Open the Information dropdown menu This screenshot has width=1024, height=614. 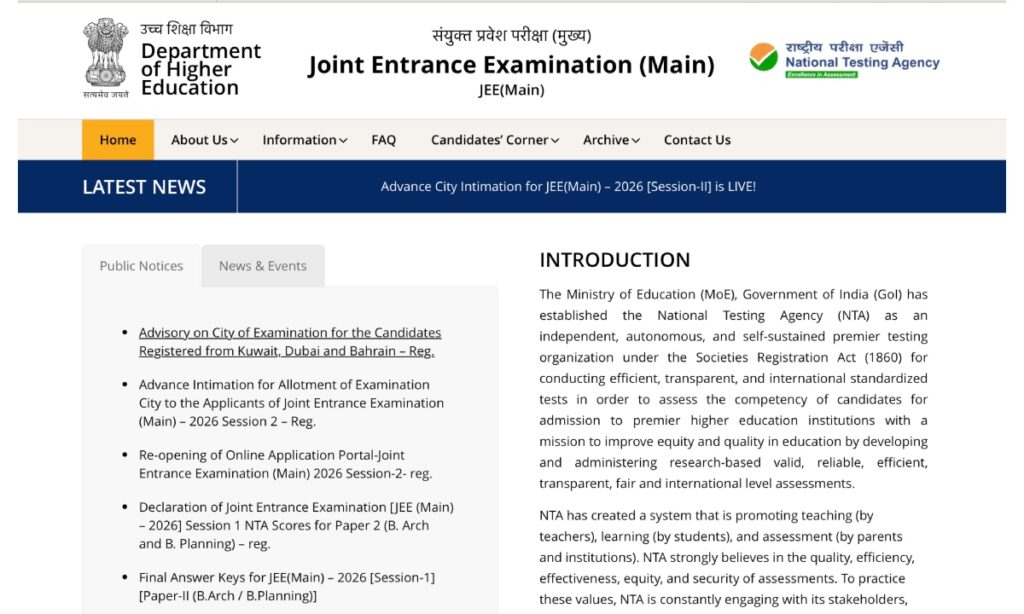pos(303,140)
